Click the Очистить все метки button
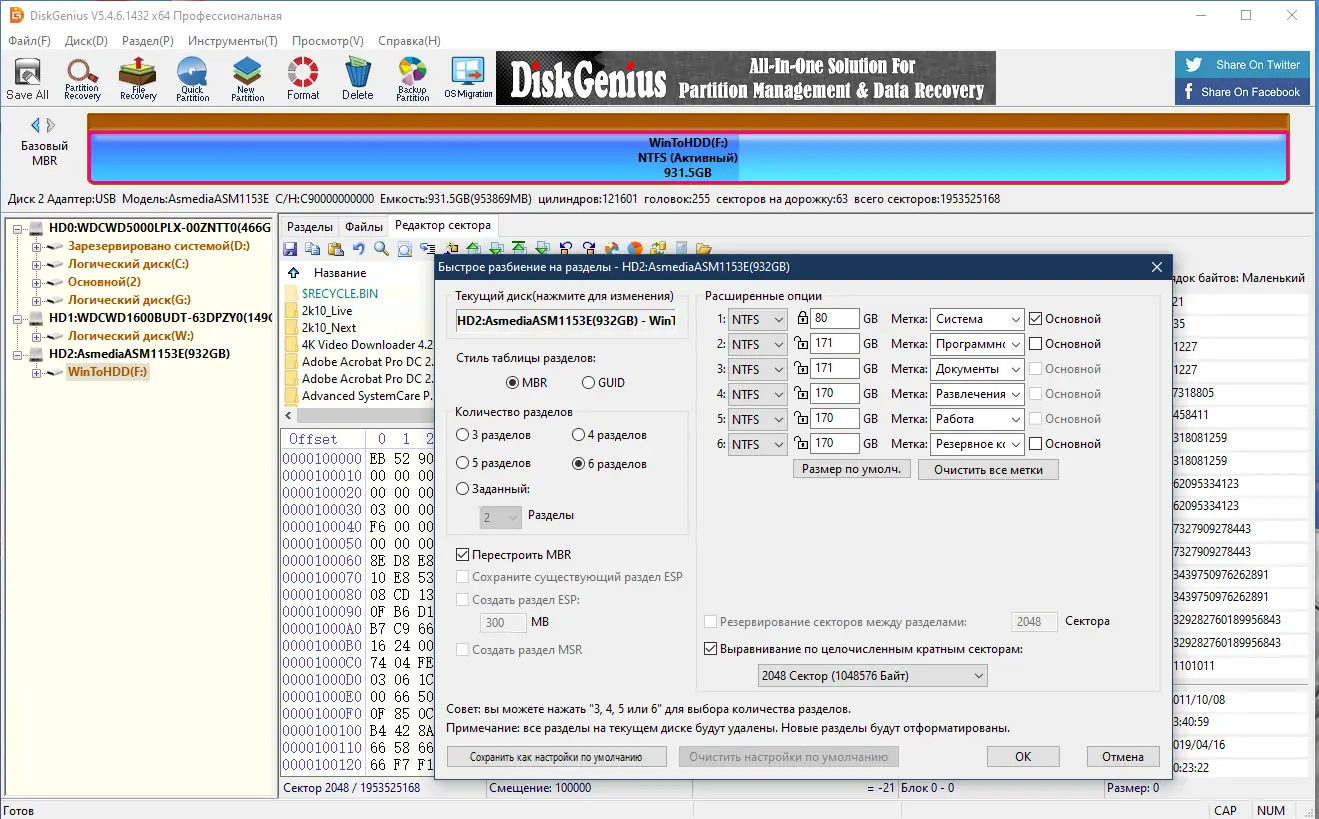 click(x=988, y=469)
